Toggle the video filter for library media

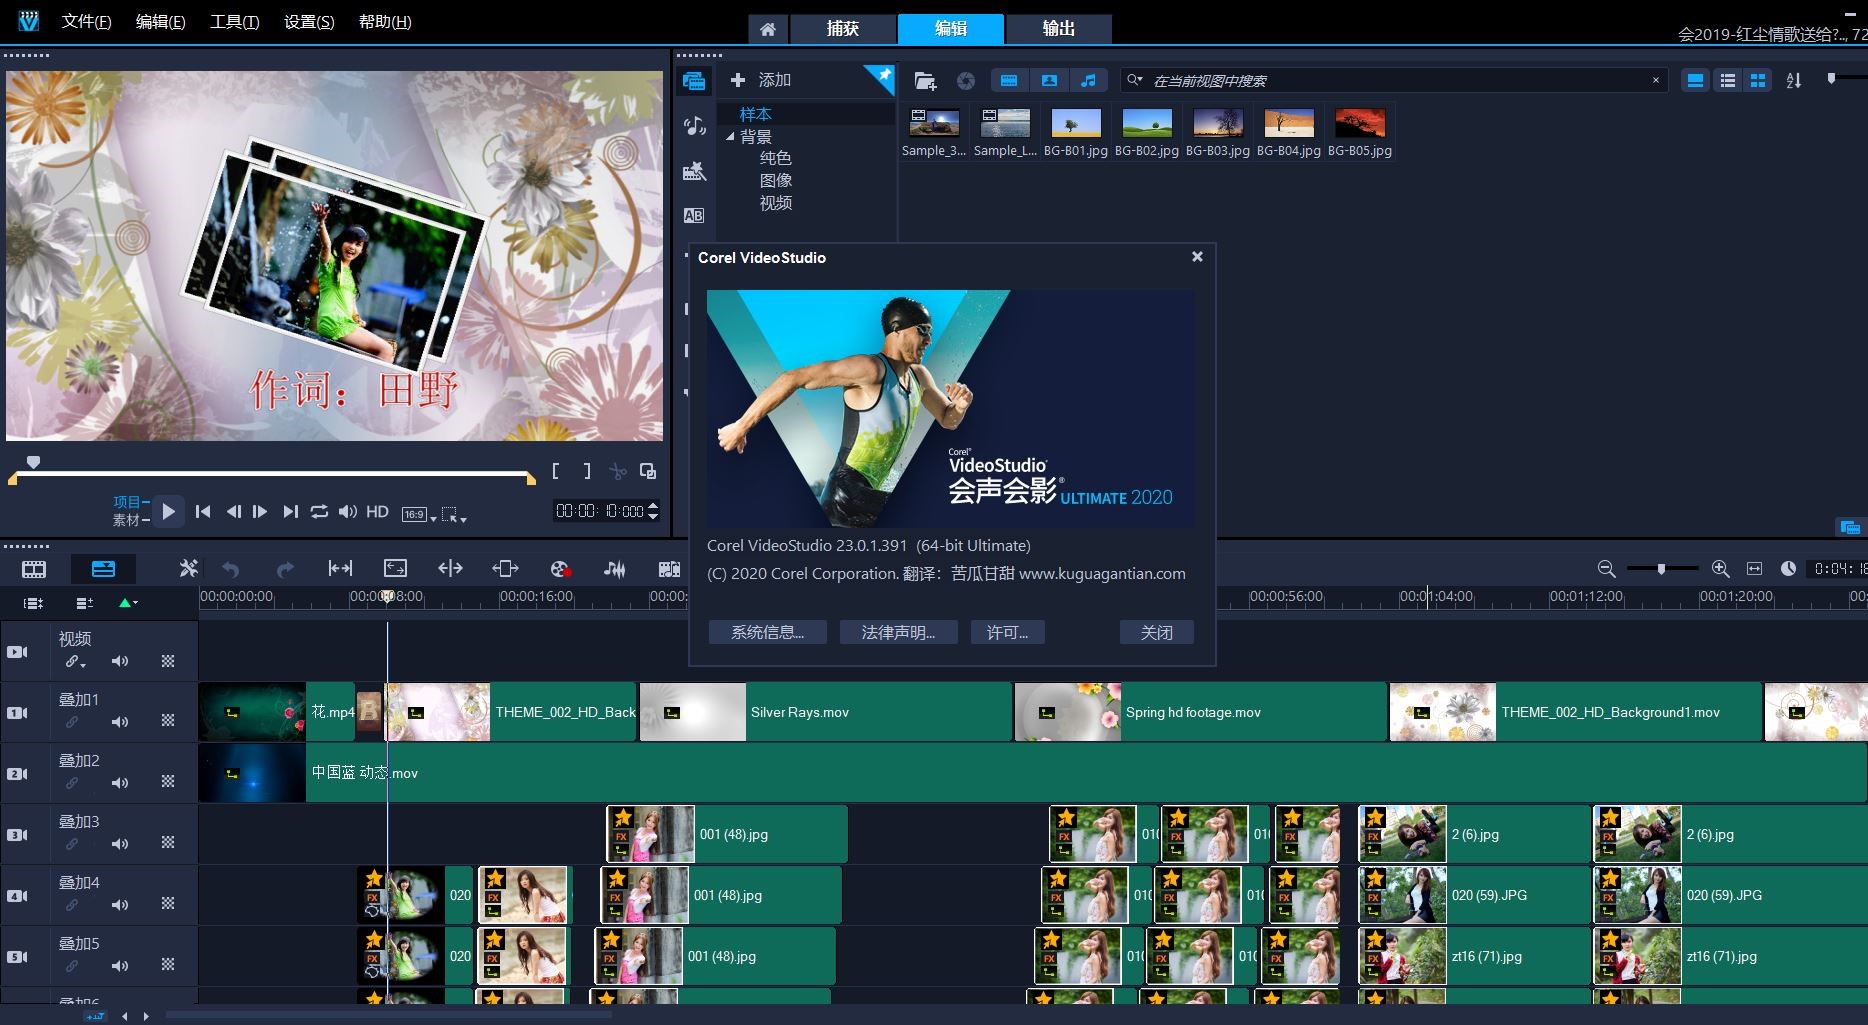click(x=1009, y=81)
